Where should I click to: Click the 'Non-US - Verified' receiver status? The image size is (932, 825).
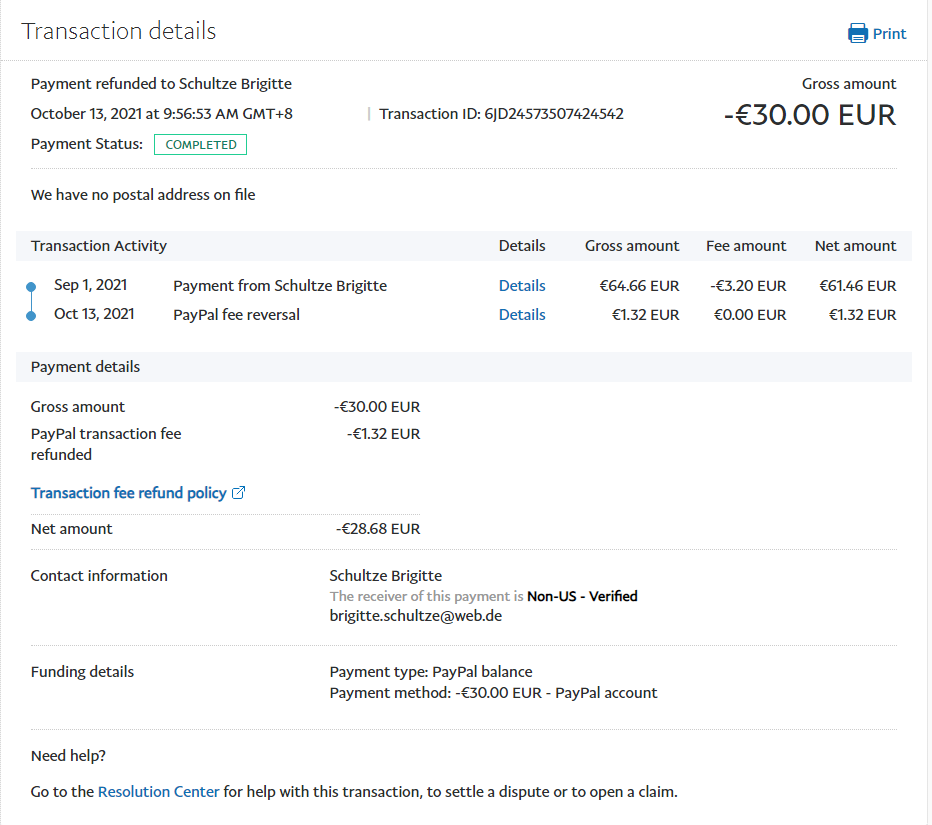point(582,596)
